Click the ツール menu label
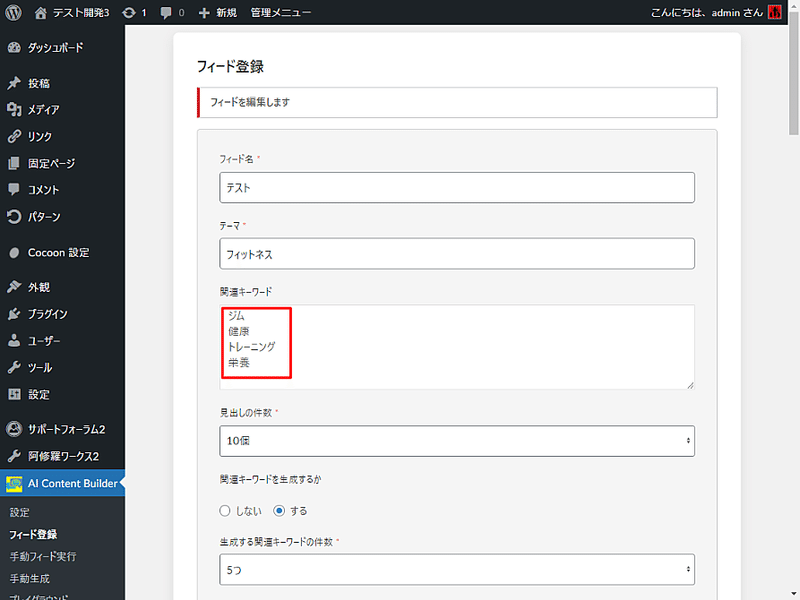 coord(40,367)
